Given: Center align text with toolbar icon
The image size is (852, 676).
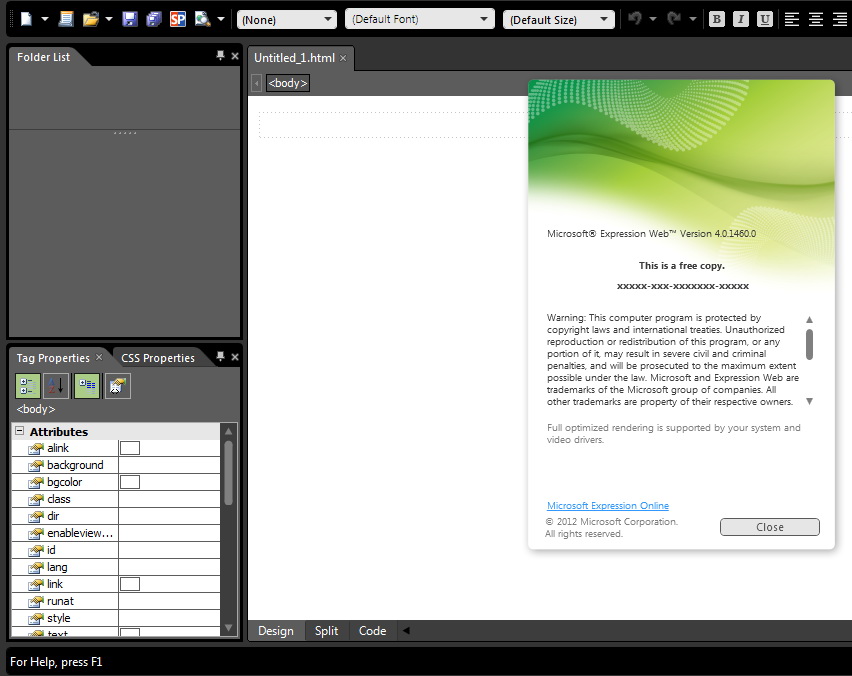Looking at the screenshot, I should (x=816, y=19).
